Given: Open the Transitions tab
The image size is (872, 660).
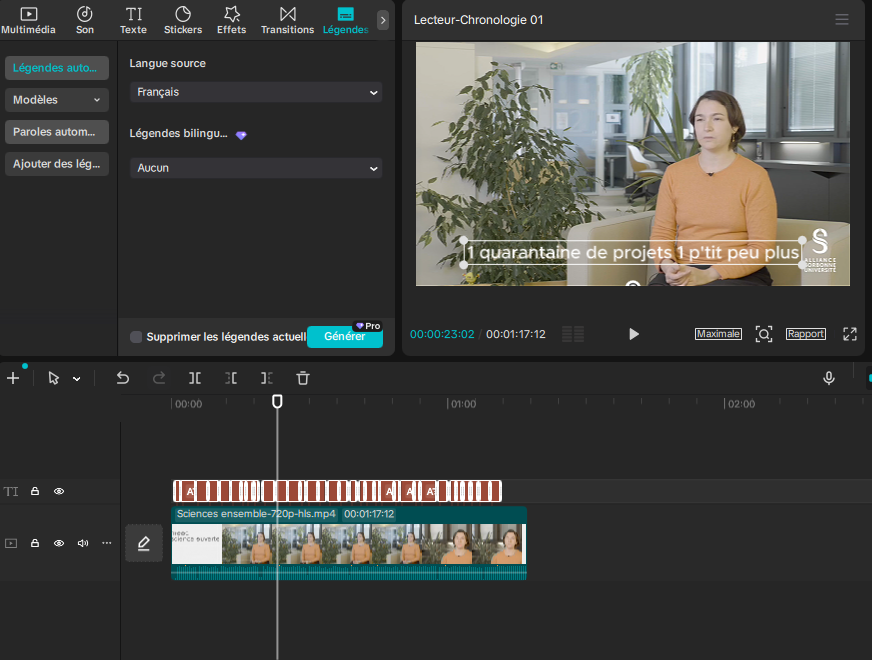Looking at the screenshot, I should 288,21.
